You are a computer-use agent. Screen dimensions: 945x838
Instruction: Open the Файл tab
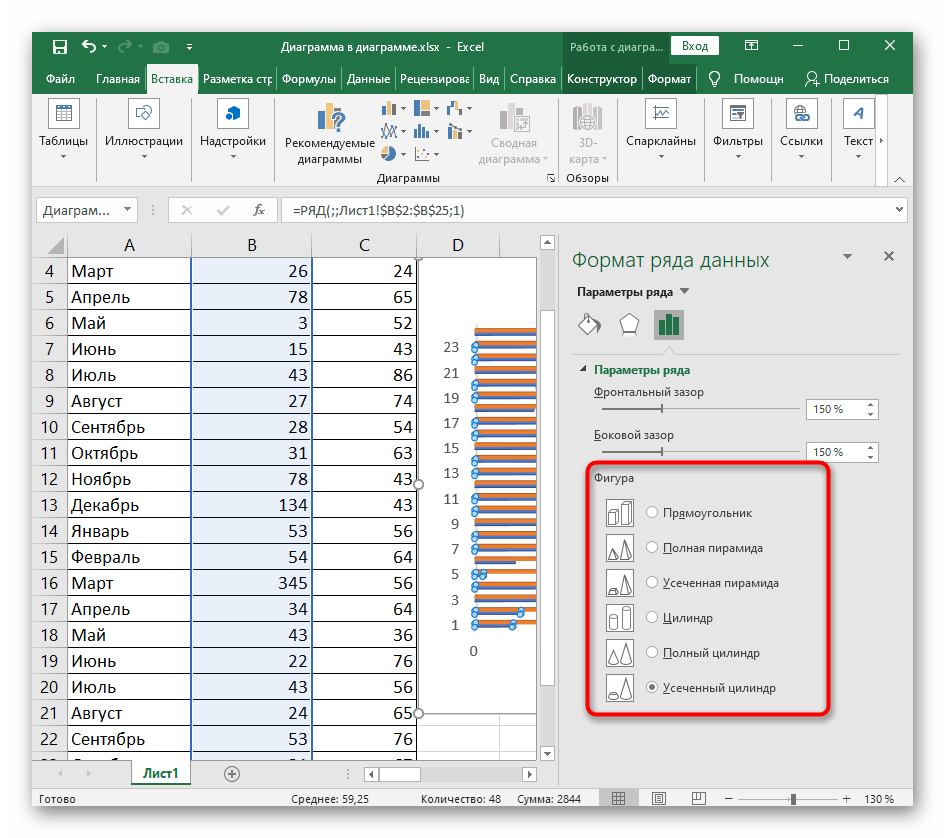tap(60, 79)
